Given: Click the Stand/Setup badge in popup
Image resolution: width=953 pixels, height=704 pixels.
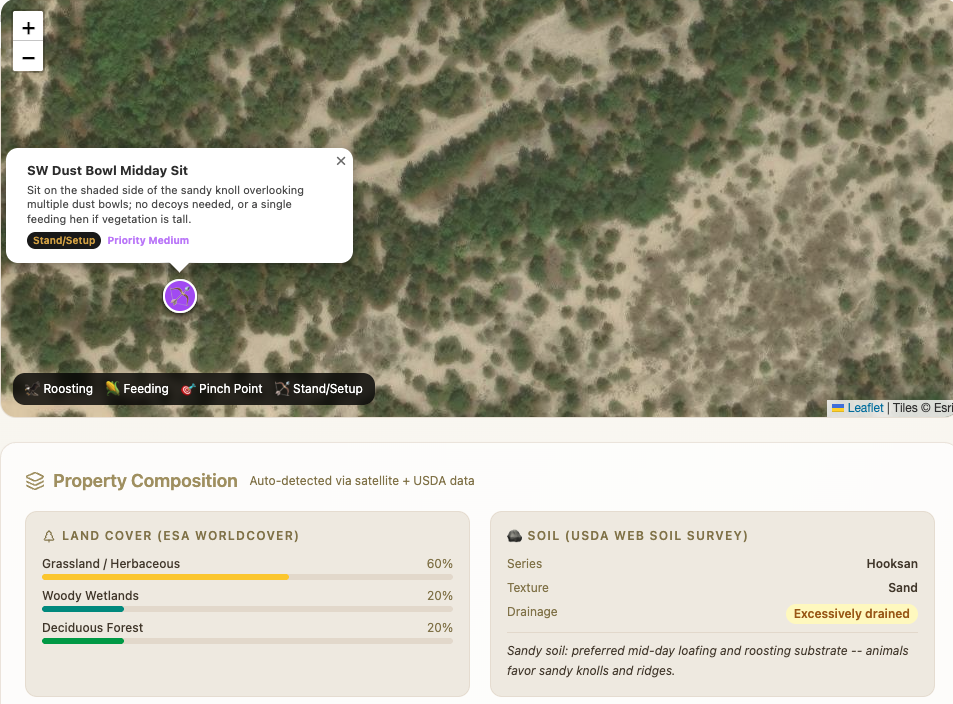Looking at the screenshot, I should click(64, 240).
